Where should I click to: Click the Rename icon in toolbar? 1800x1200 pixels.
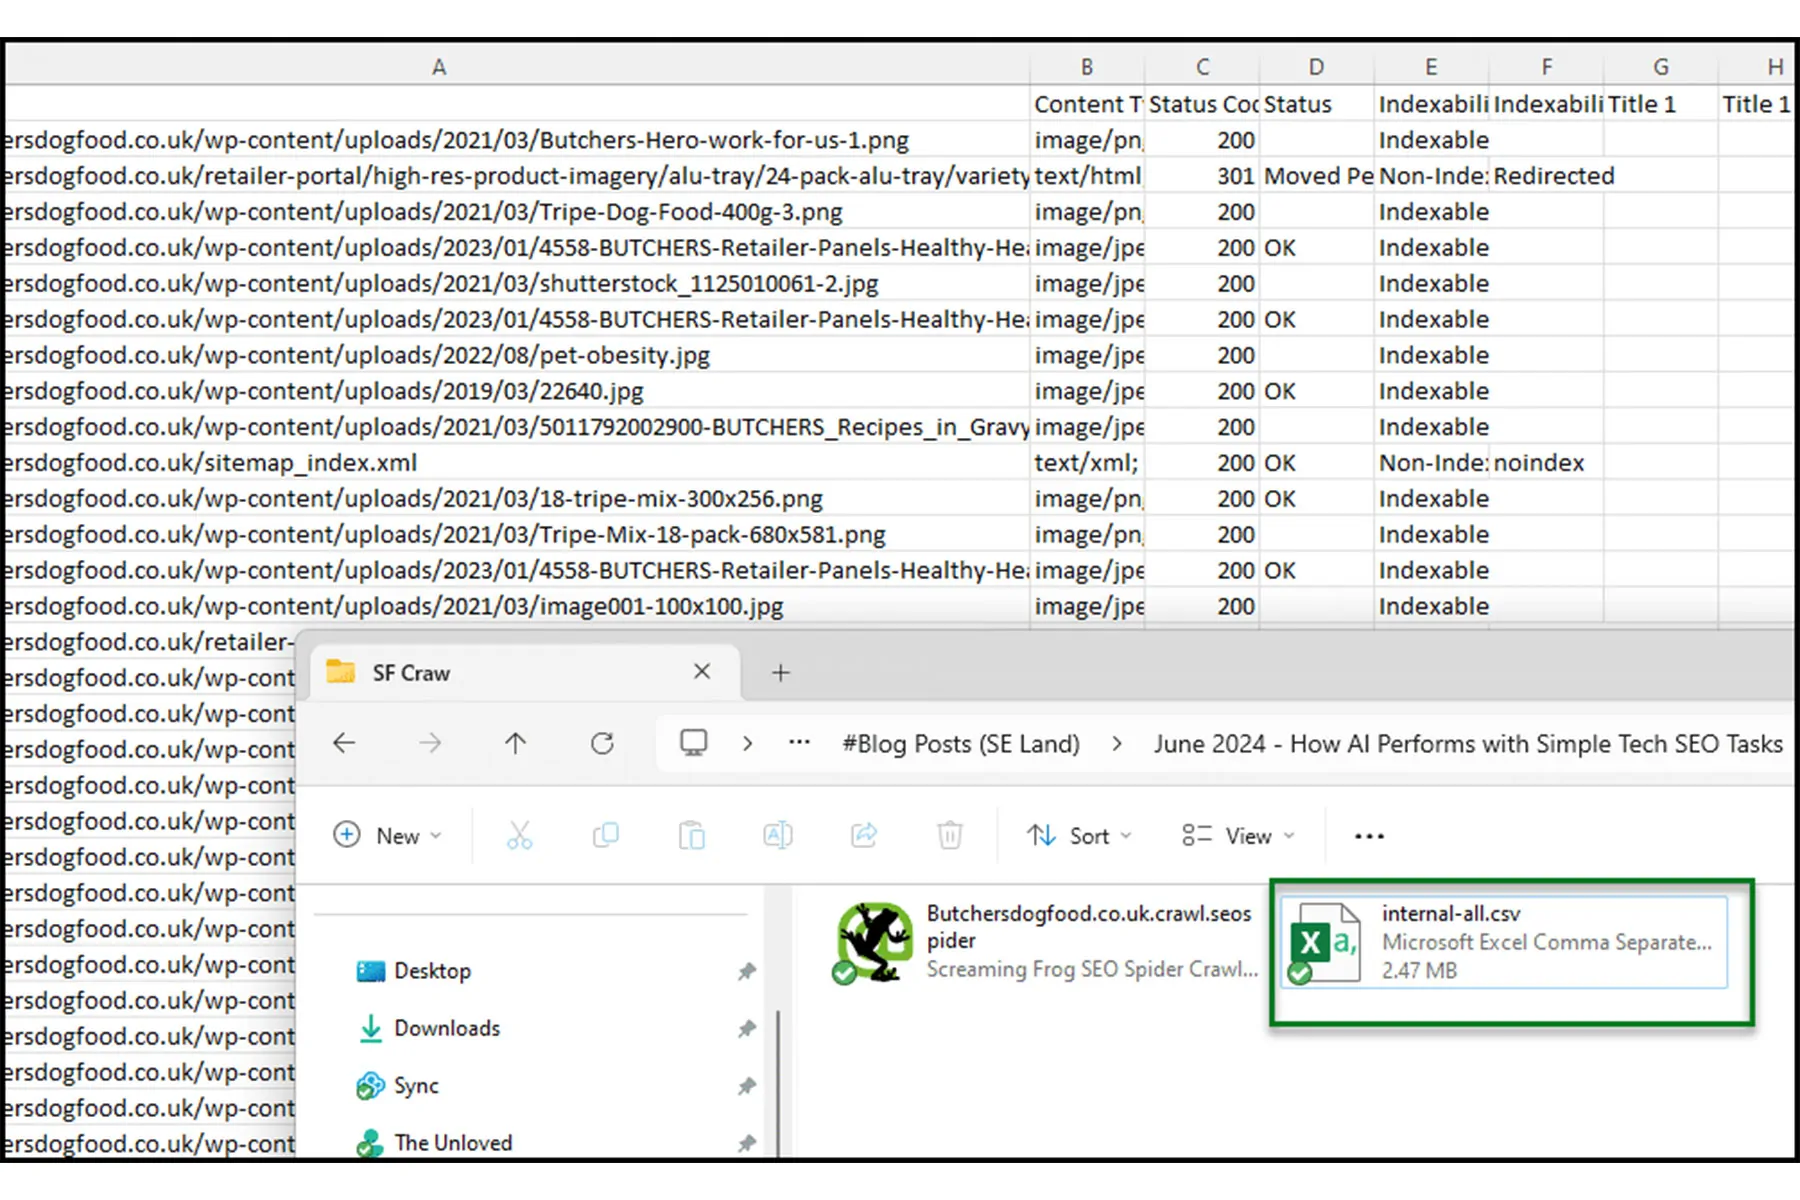[x=777, y=835]
